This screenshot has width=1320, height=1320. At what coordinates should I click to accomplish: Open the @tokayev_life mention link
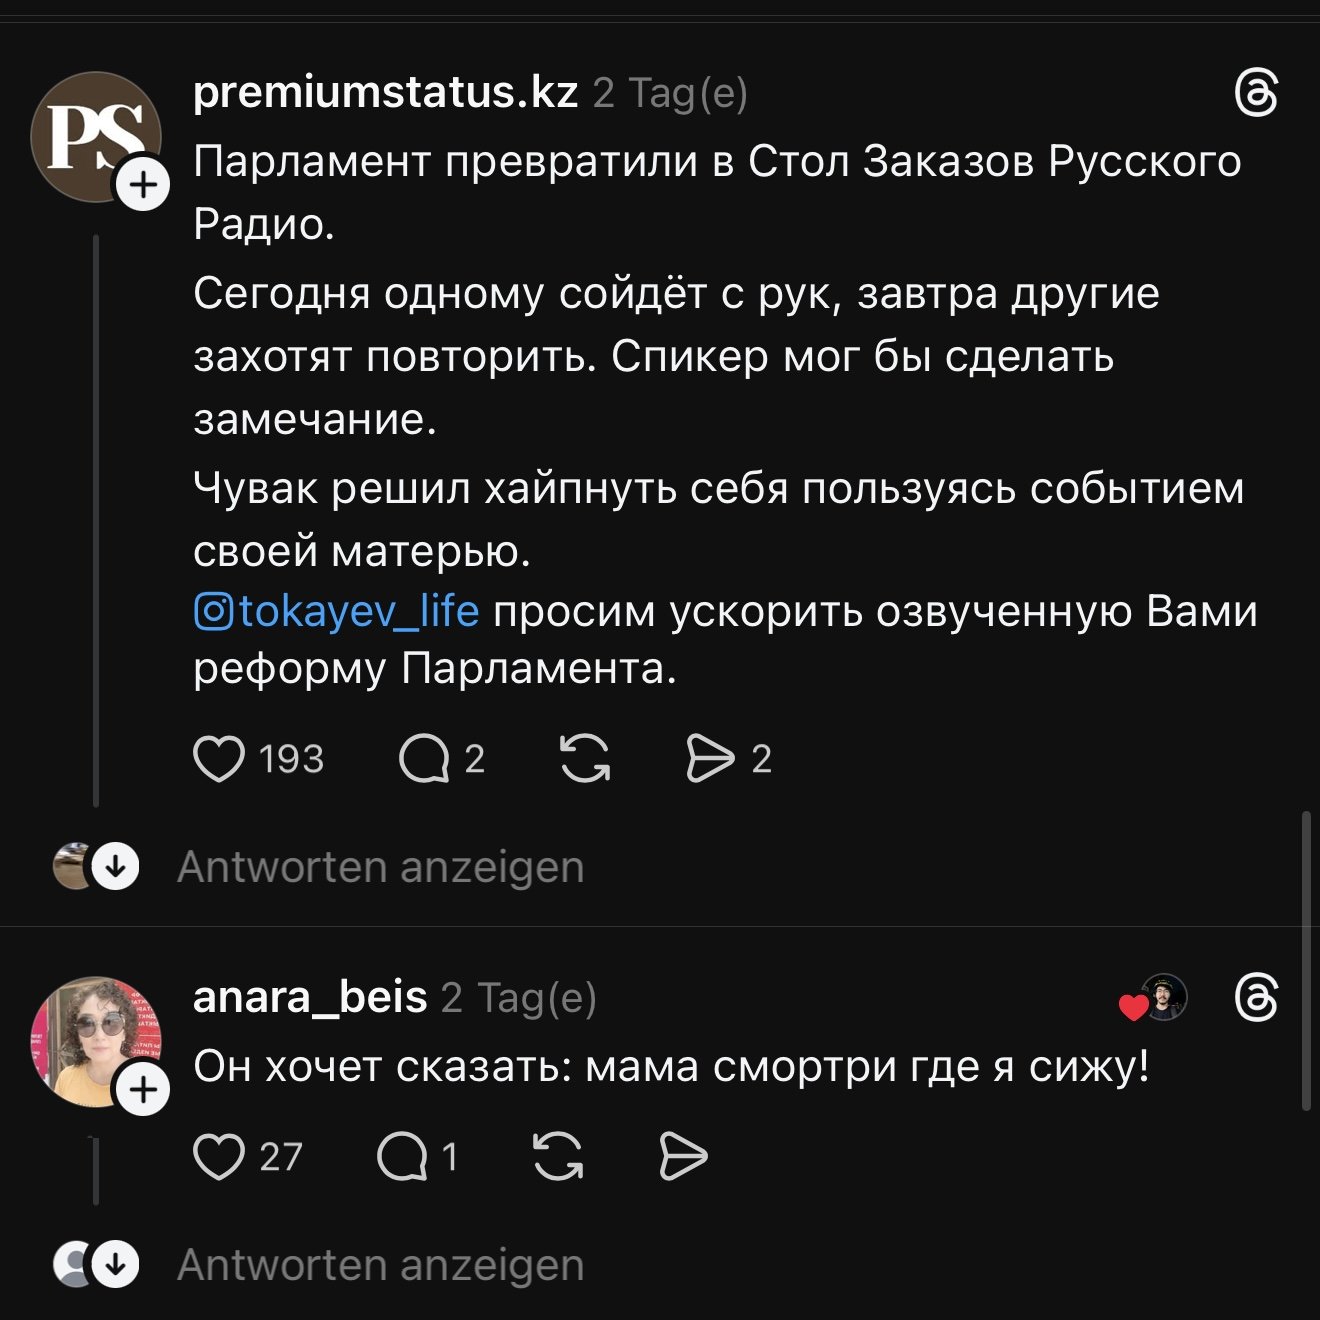coord(337,611)
